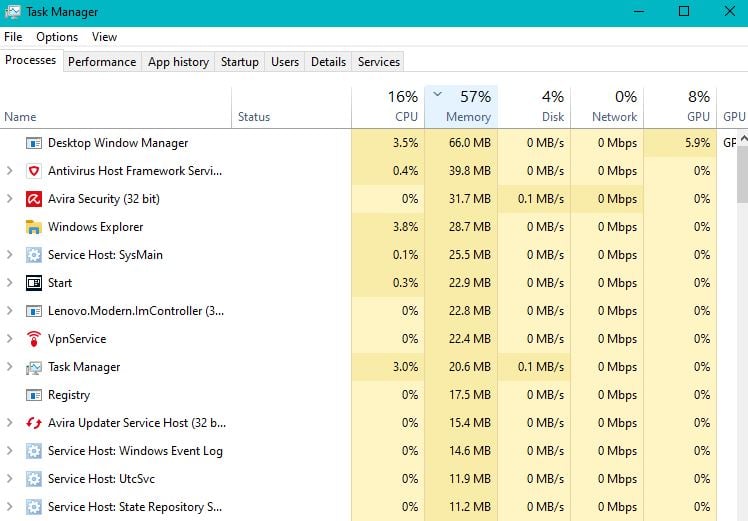Viewport: 748px width, 521px height.
Task: Open the Options menu
Action: (x=57, y=37)
